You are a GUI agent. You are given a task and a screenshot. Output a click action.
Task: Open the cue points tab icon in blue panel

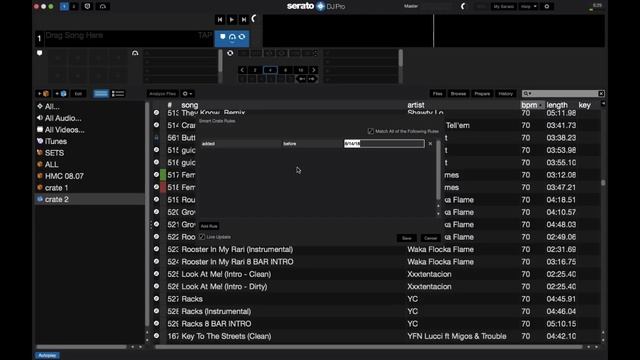pyautogui.click(x=222, y=37)
